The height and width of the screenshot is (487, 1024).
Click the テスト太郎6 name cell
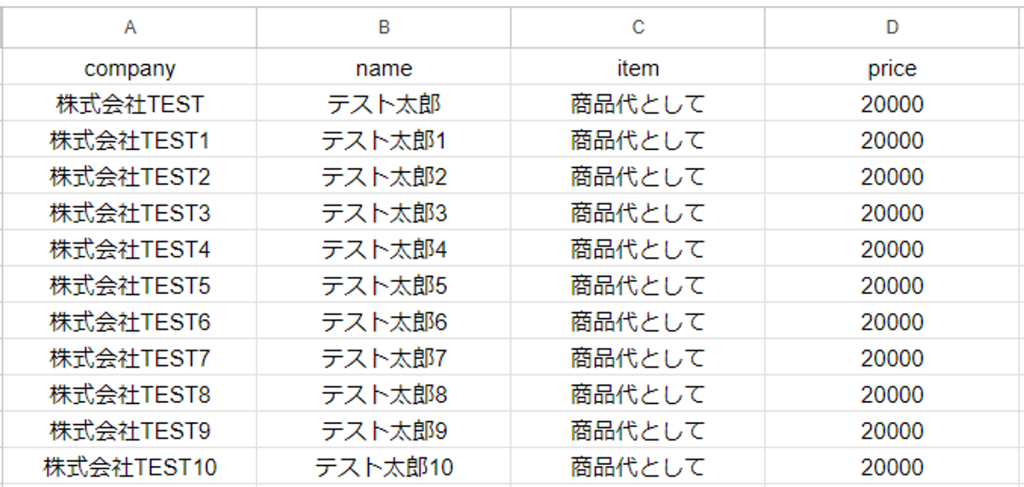click(x=384, y=322)
